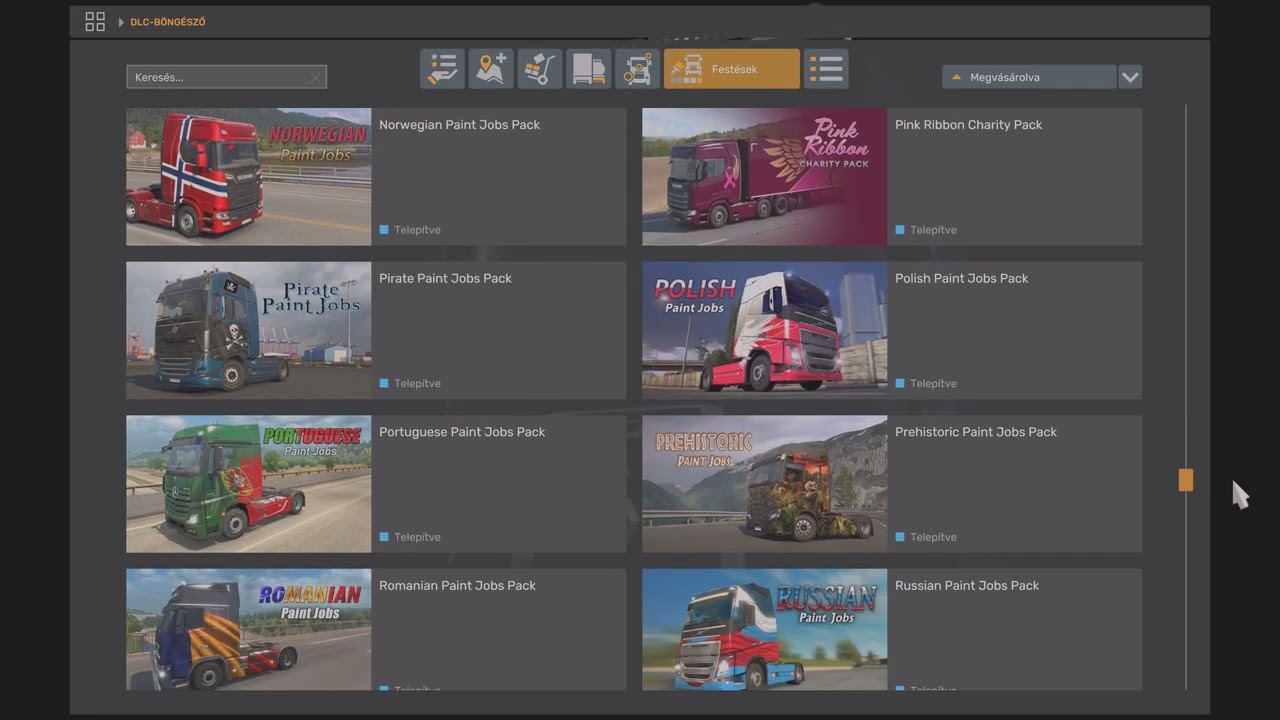Screen dimensions: 1280x720
Task: Click Telepítve status on Pink Ribbon pack
Action: [x=926, y=230]
